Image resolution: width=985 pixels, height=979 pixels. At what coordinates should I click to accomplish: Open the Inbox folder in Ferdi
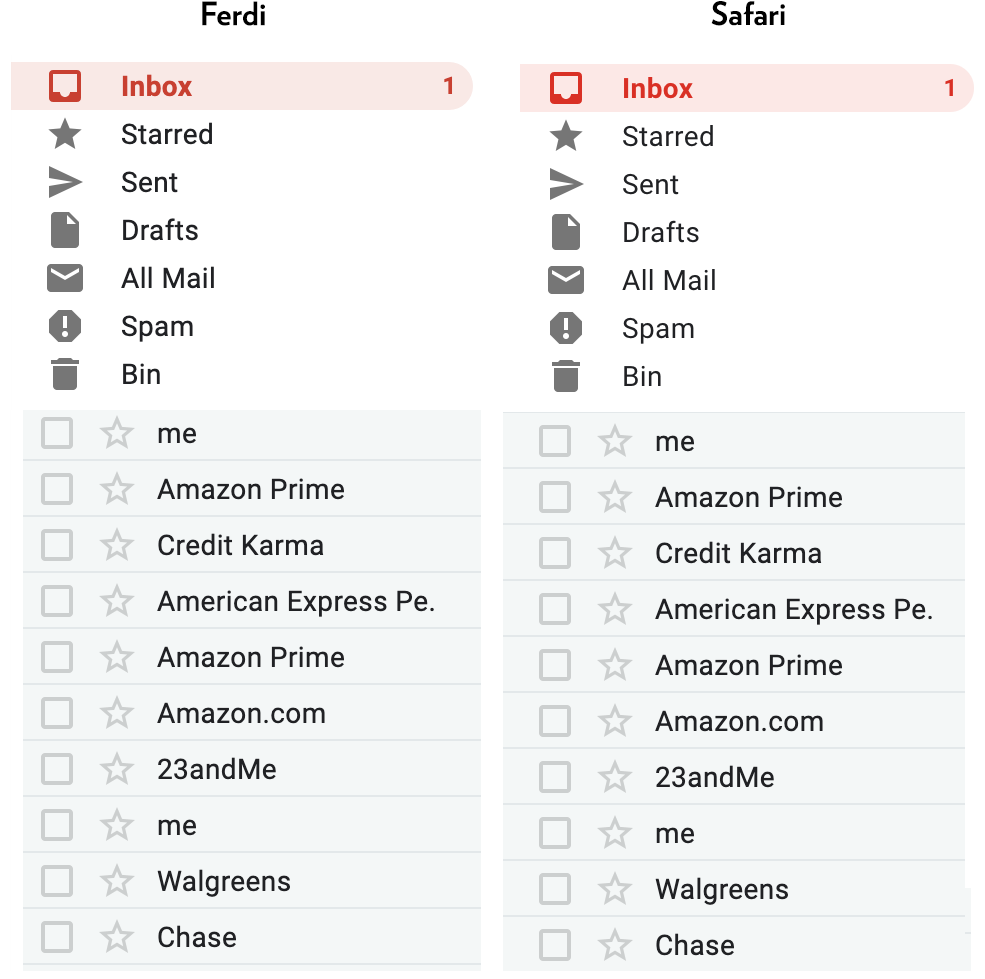click(155, 86)
